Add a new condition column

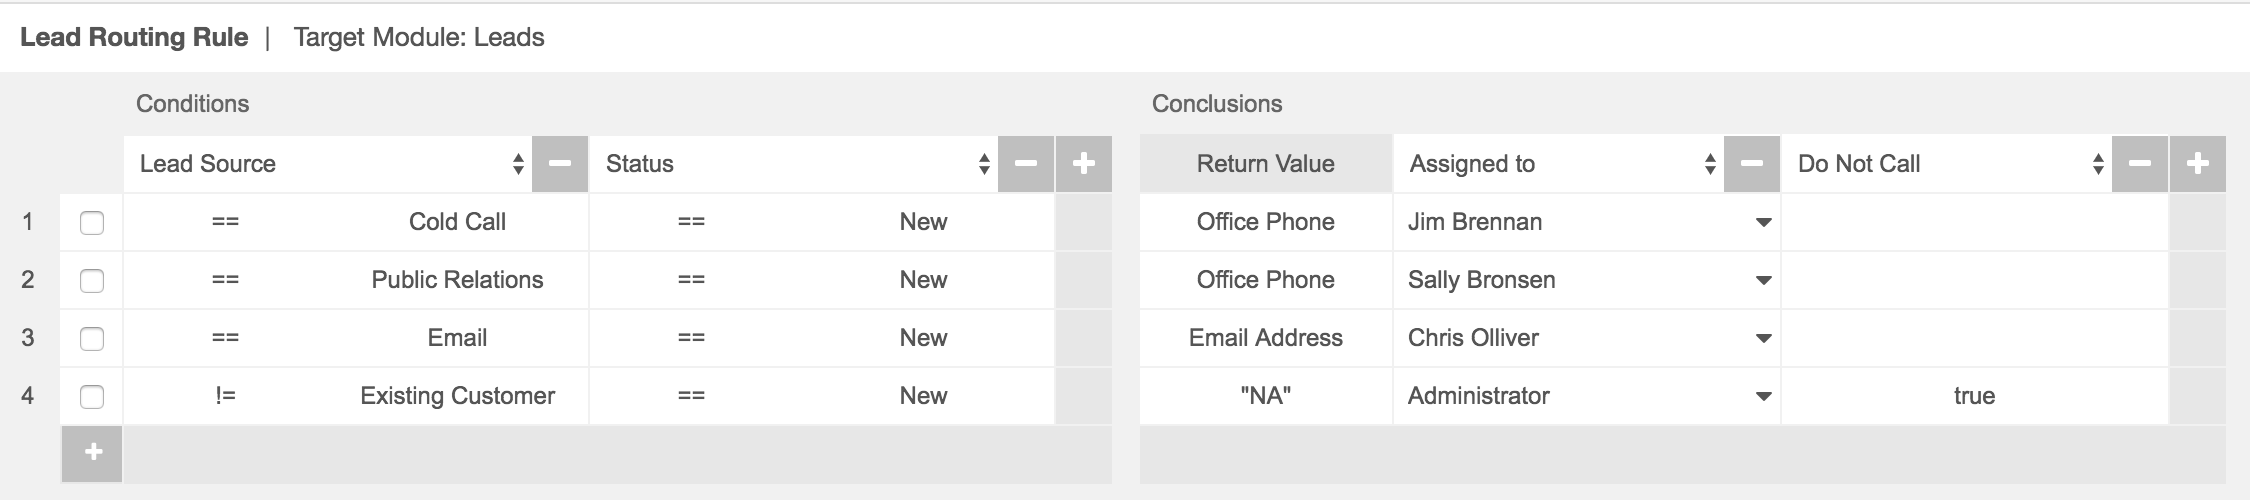[x=1084, y=164]
